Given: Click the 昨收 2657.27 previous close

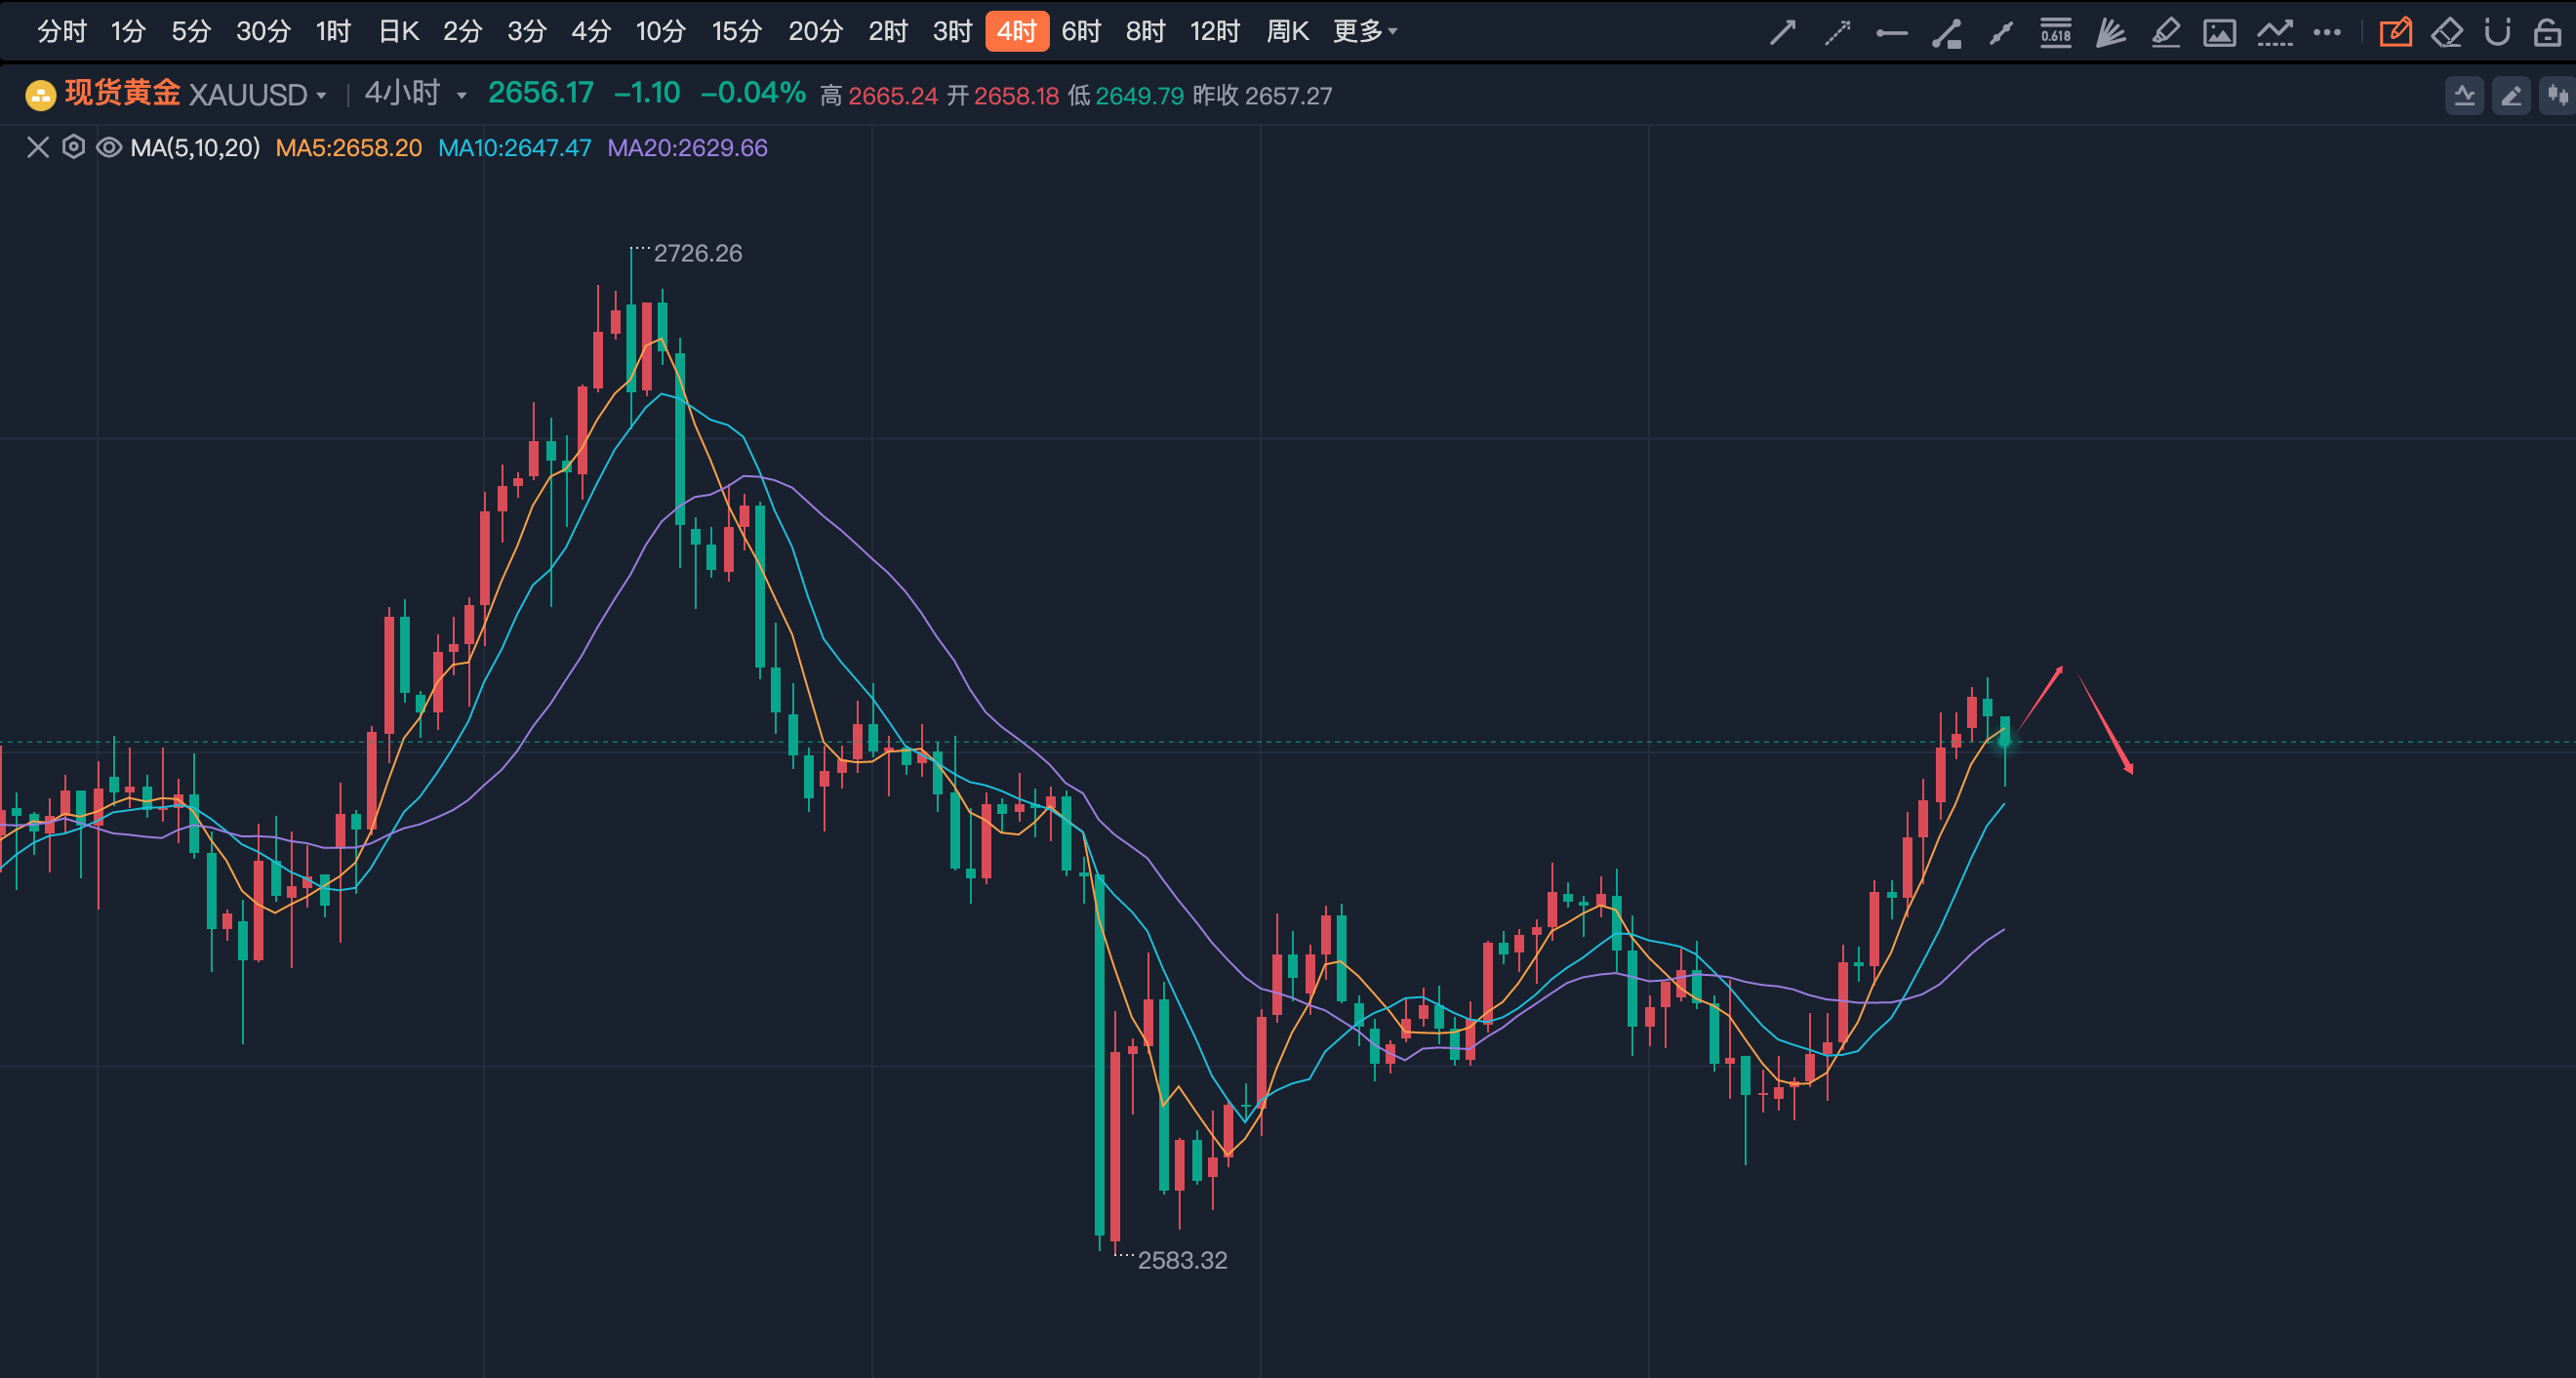Looking at the screenshot, I should point(1262,96).
